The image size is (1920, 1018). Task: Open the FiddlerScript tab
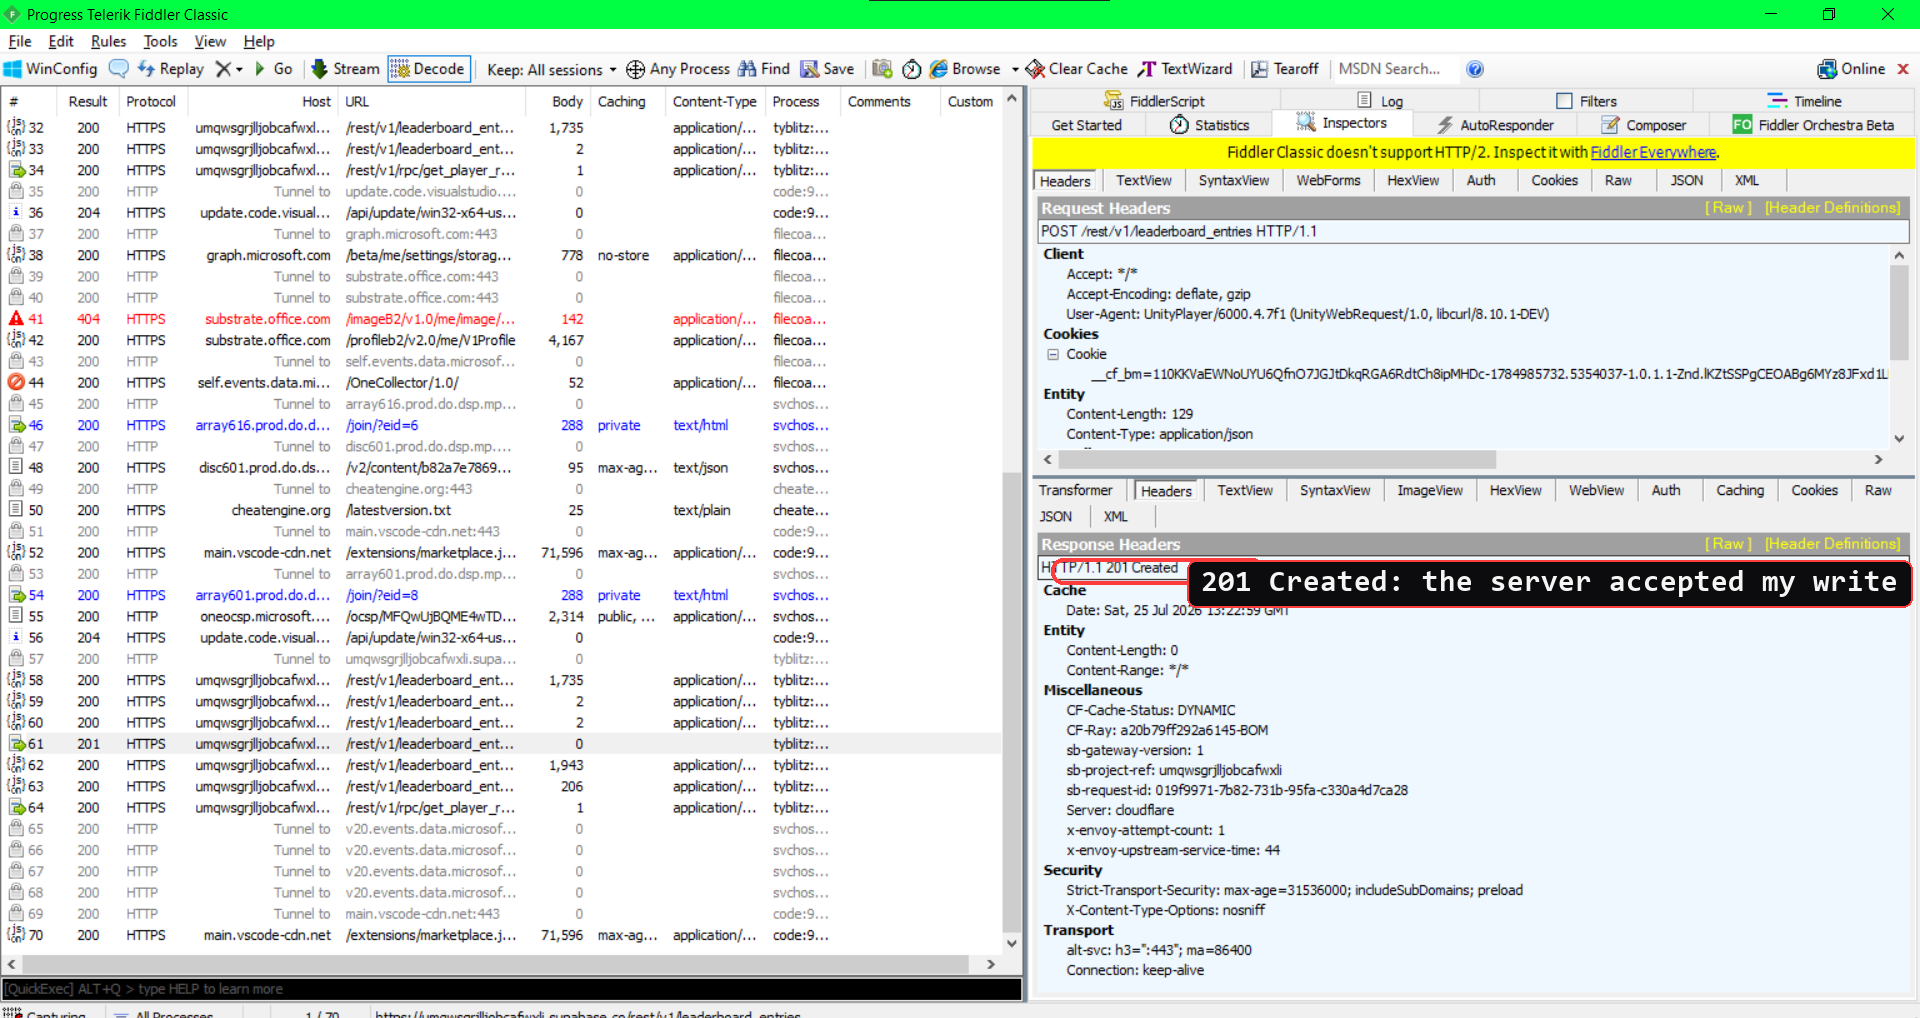1154,101
